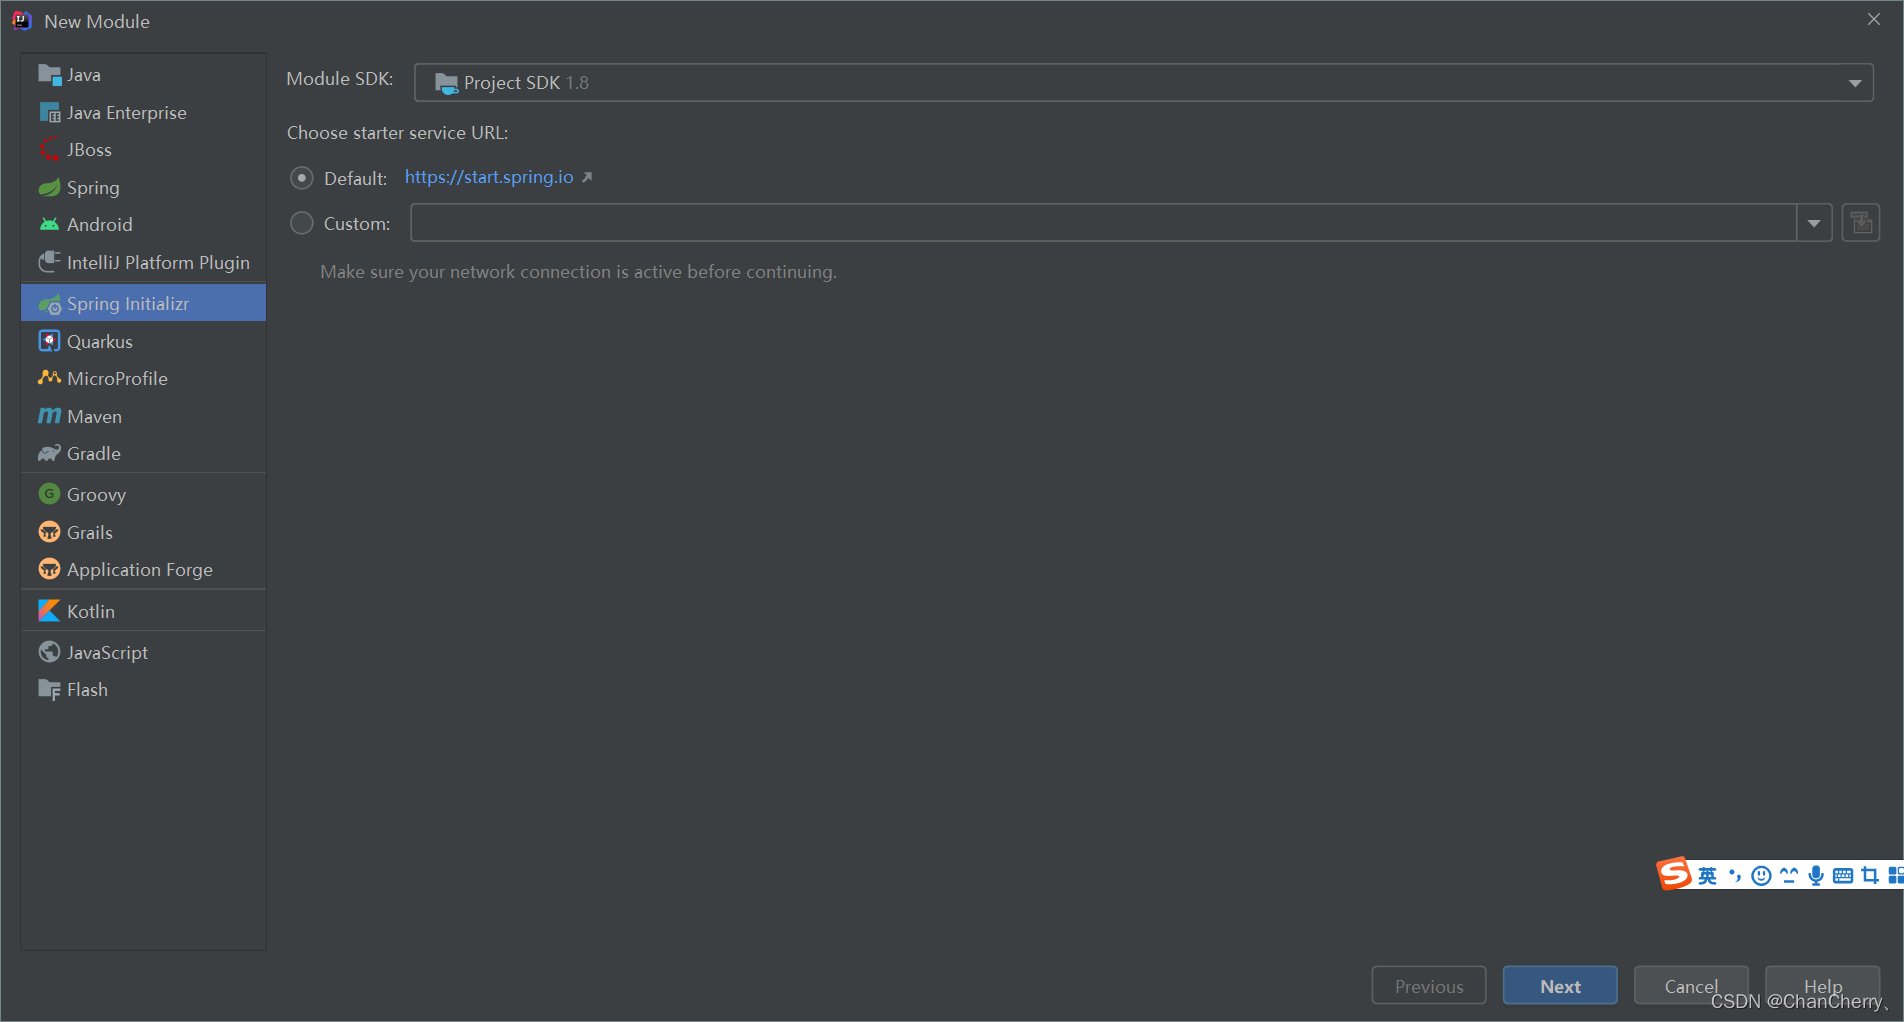Click the Maven m icon

pos(49,417)
